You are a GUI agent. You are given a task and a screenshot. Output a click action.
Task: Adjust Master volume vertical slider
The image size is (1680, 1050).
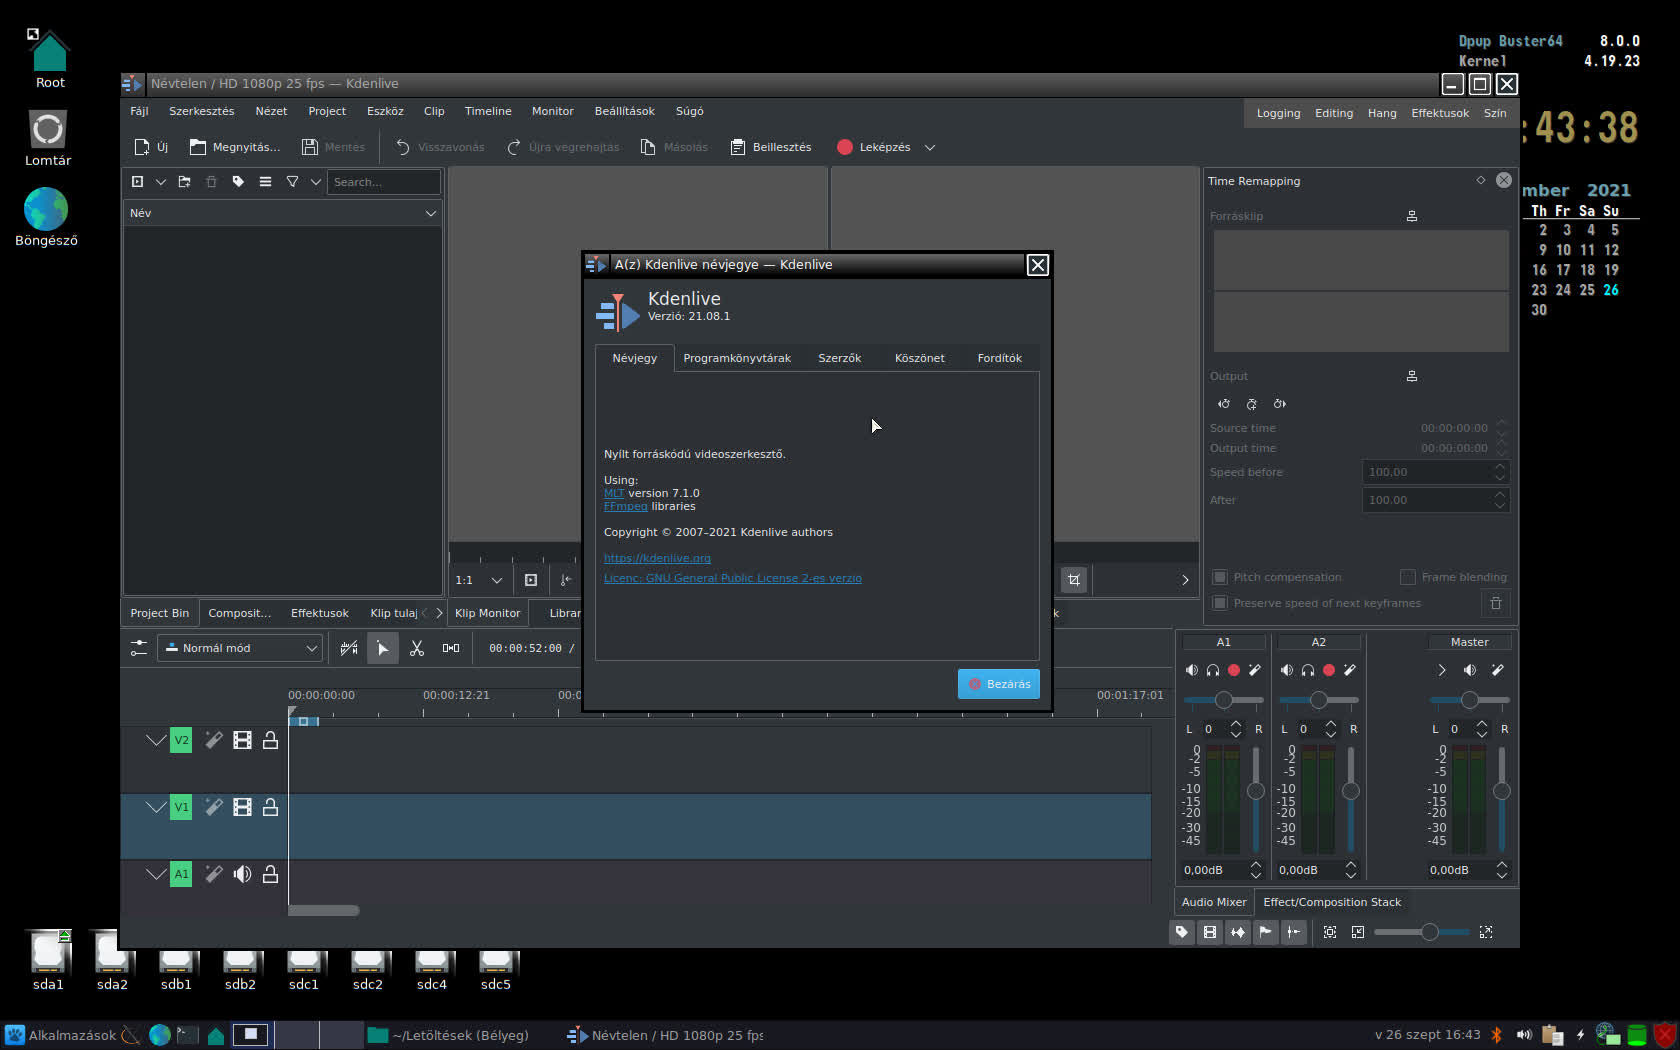pos(1501,797)
